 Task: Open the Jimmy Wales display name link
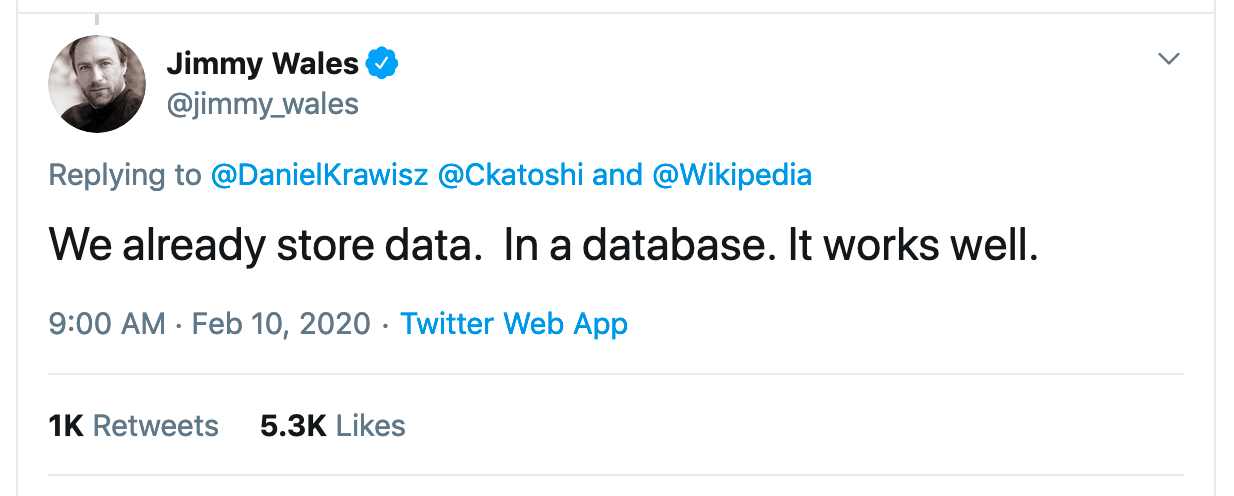262,65
